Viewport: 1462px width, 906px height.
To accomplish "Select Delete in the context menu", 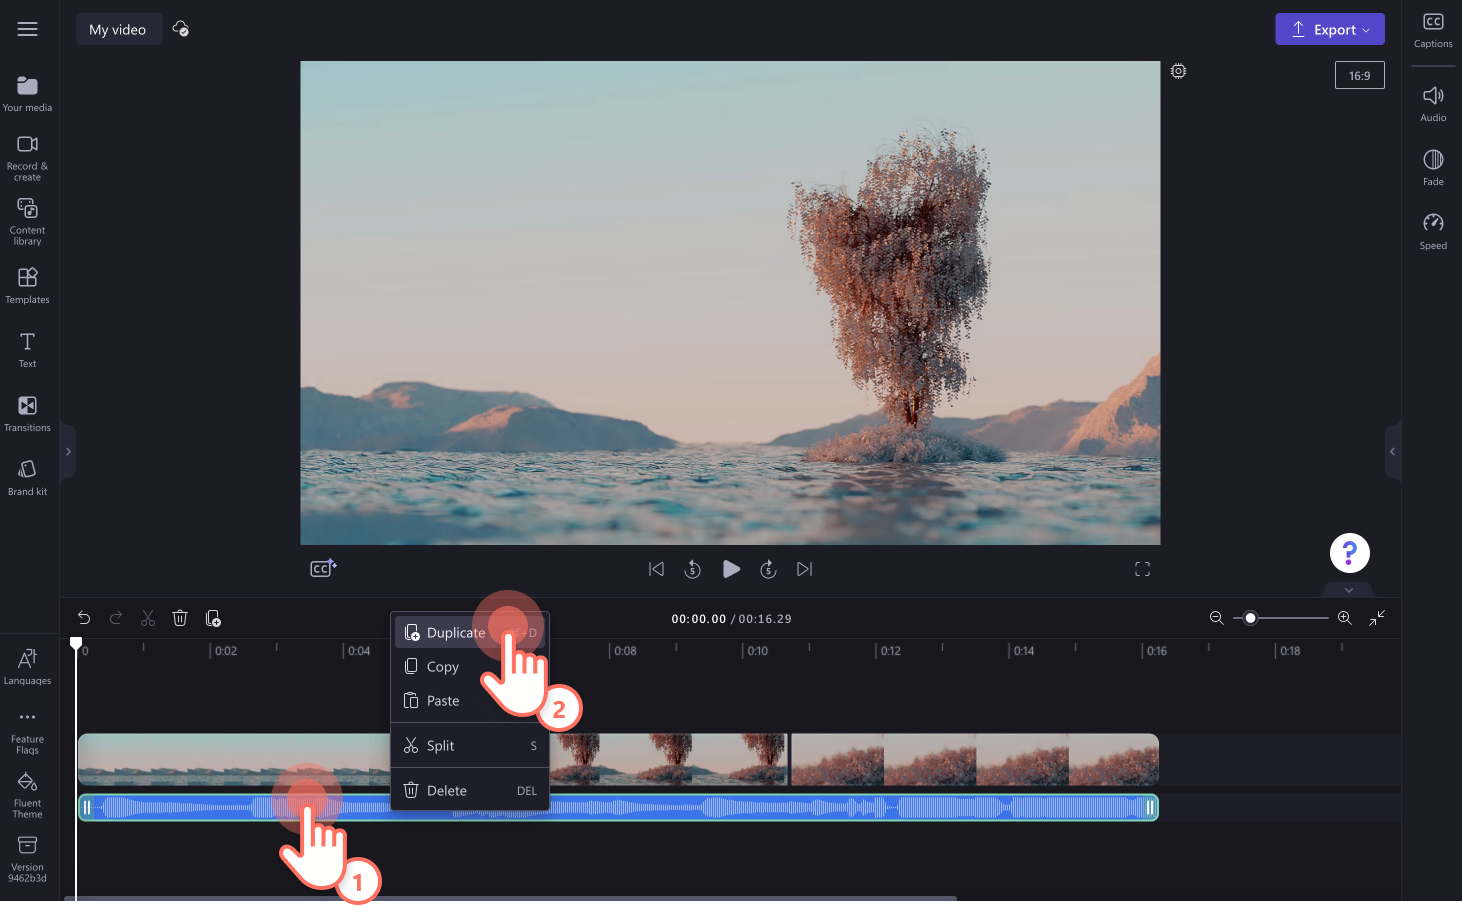I will click(x=470, y=791).
